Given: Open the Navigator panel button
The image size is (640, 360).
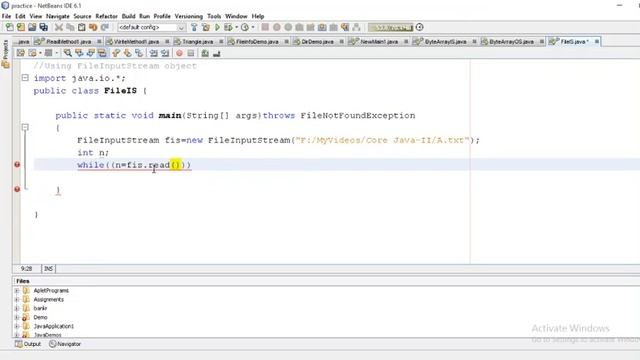Looking at the screenshot, I should pyautogui.click(x=65, y=344).
